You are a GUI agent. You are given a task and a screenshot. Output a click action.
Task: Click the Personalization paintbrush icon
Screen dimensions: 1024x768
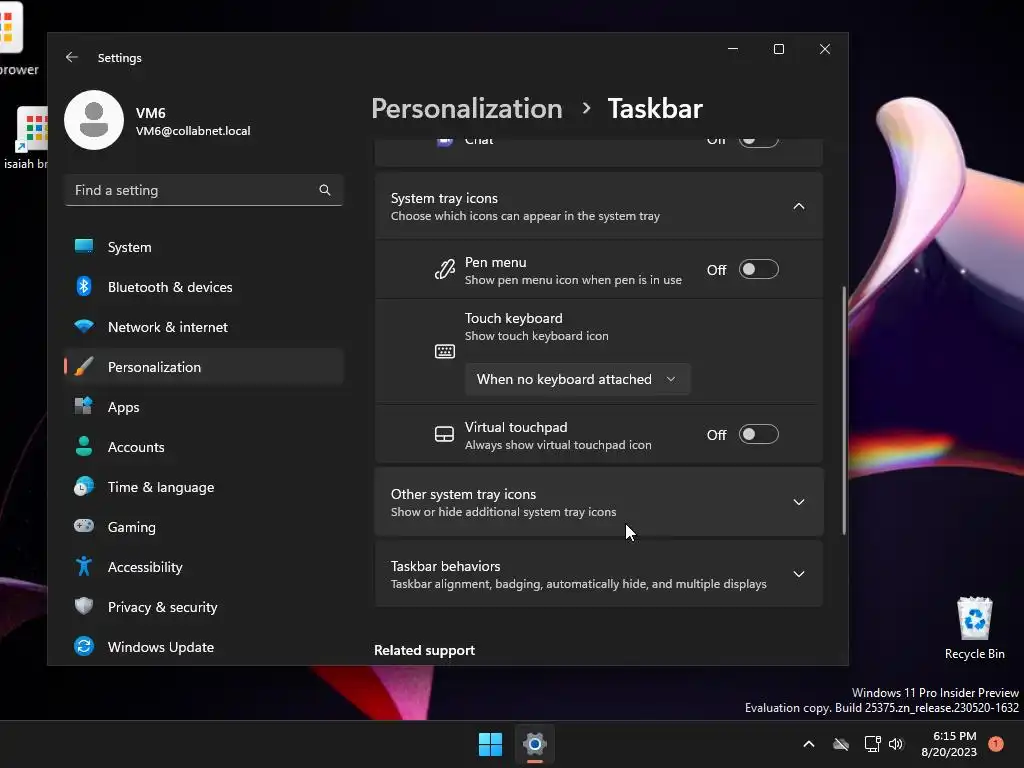coord(84,366)
